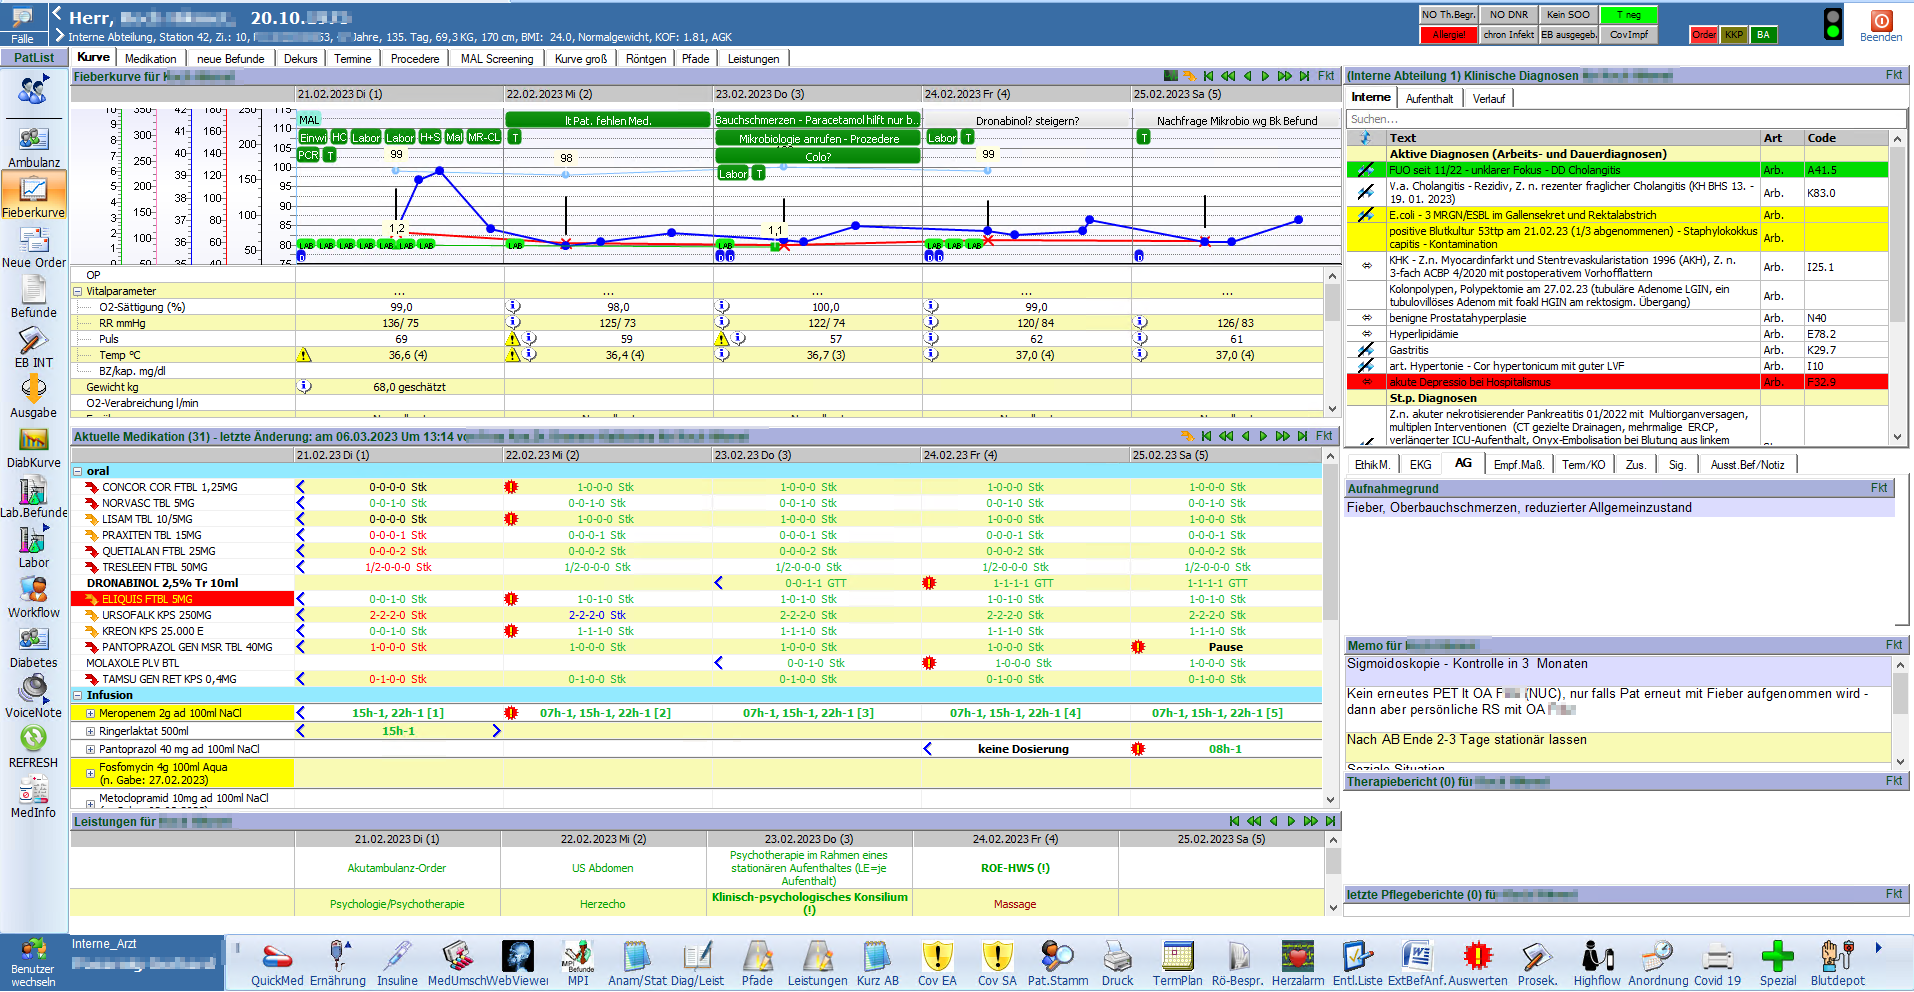Launch VoiceNote from the sidebar
1914x992 pixels.
coord(33,697)
